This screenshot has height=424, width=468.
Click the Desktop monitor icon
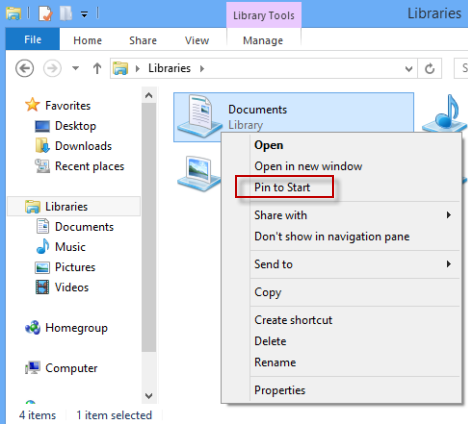pos(42,126)
